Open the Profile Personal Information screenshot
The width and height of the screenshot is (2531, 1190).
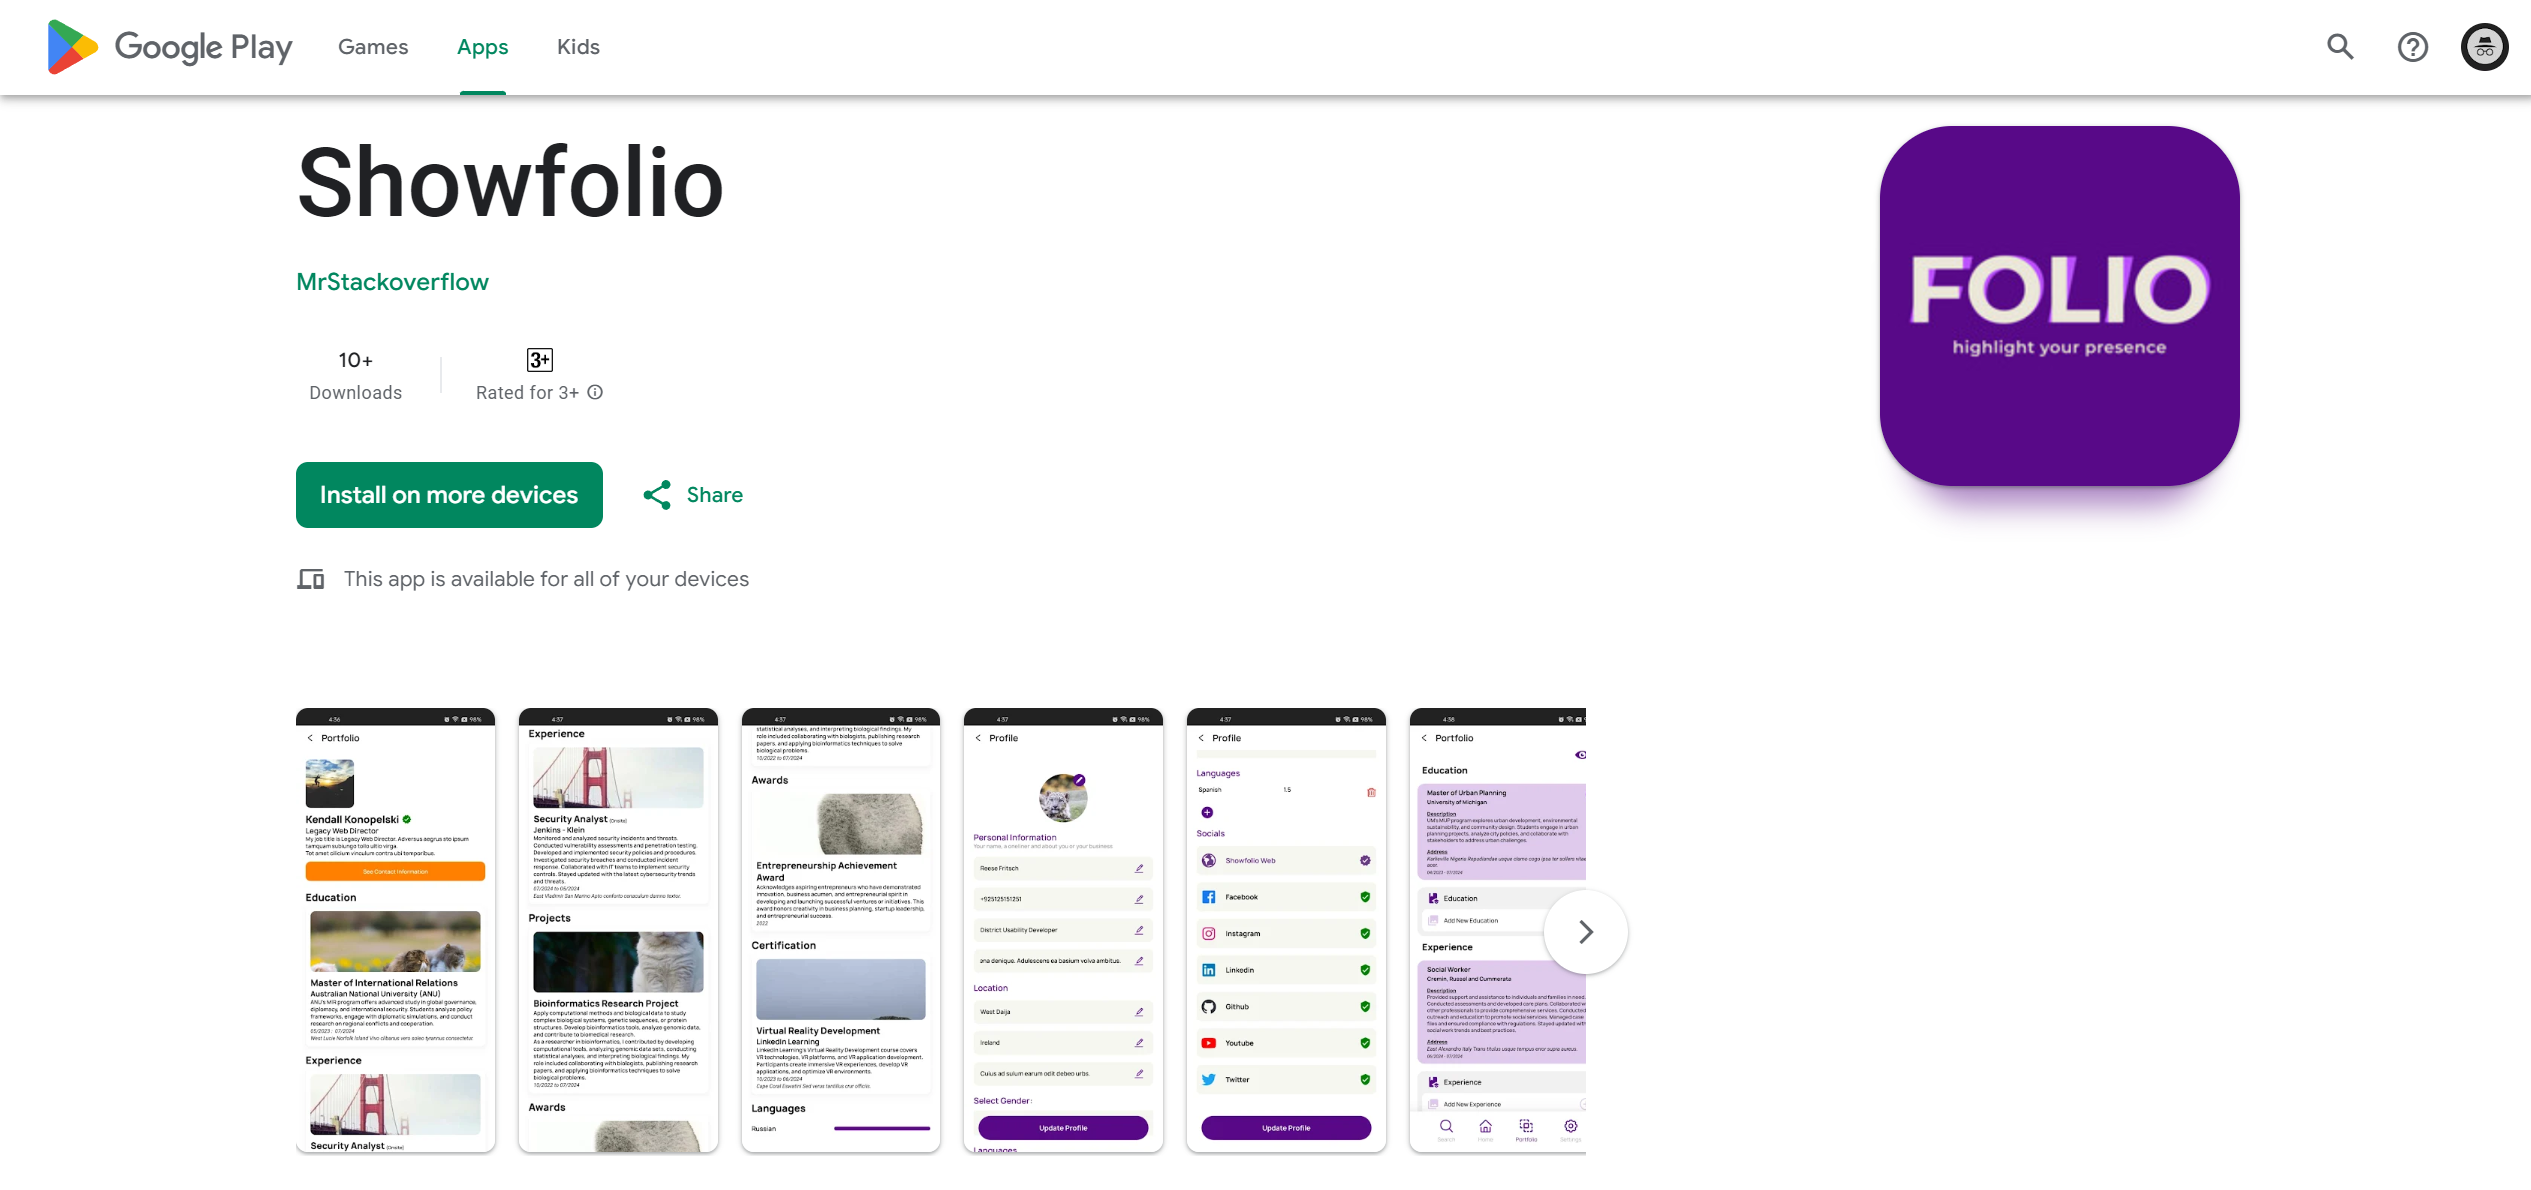pos(1063,930)
